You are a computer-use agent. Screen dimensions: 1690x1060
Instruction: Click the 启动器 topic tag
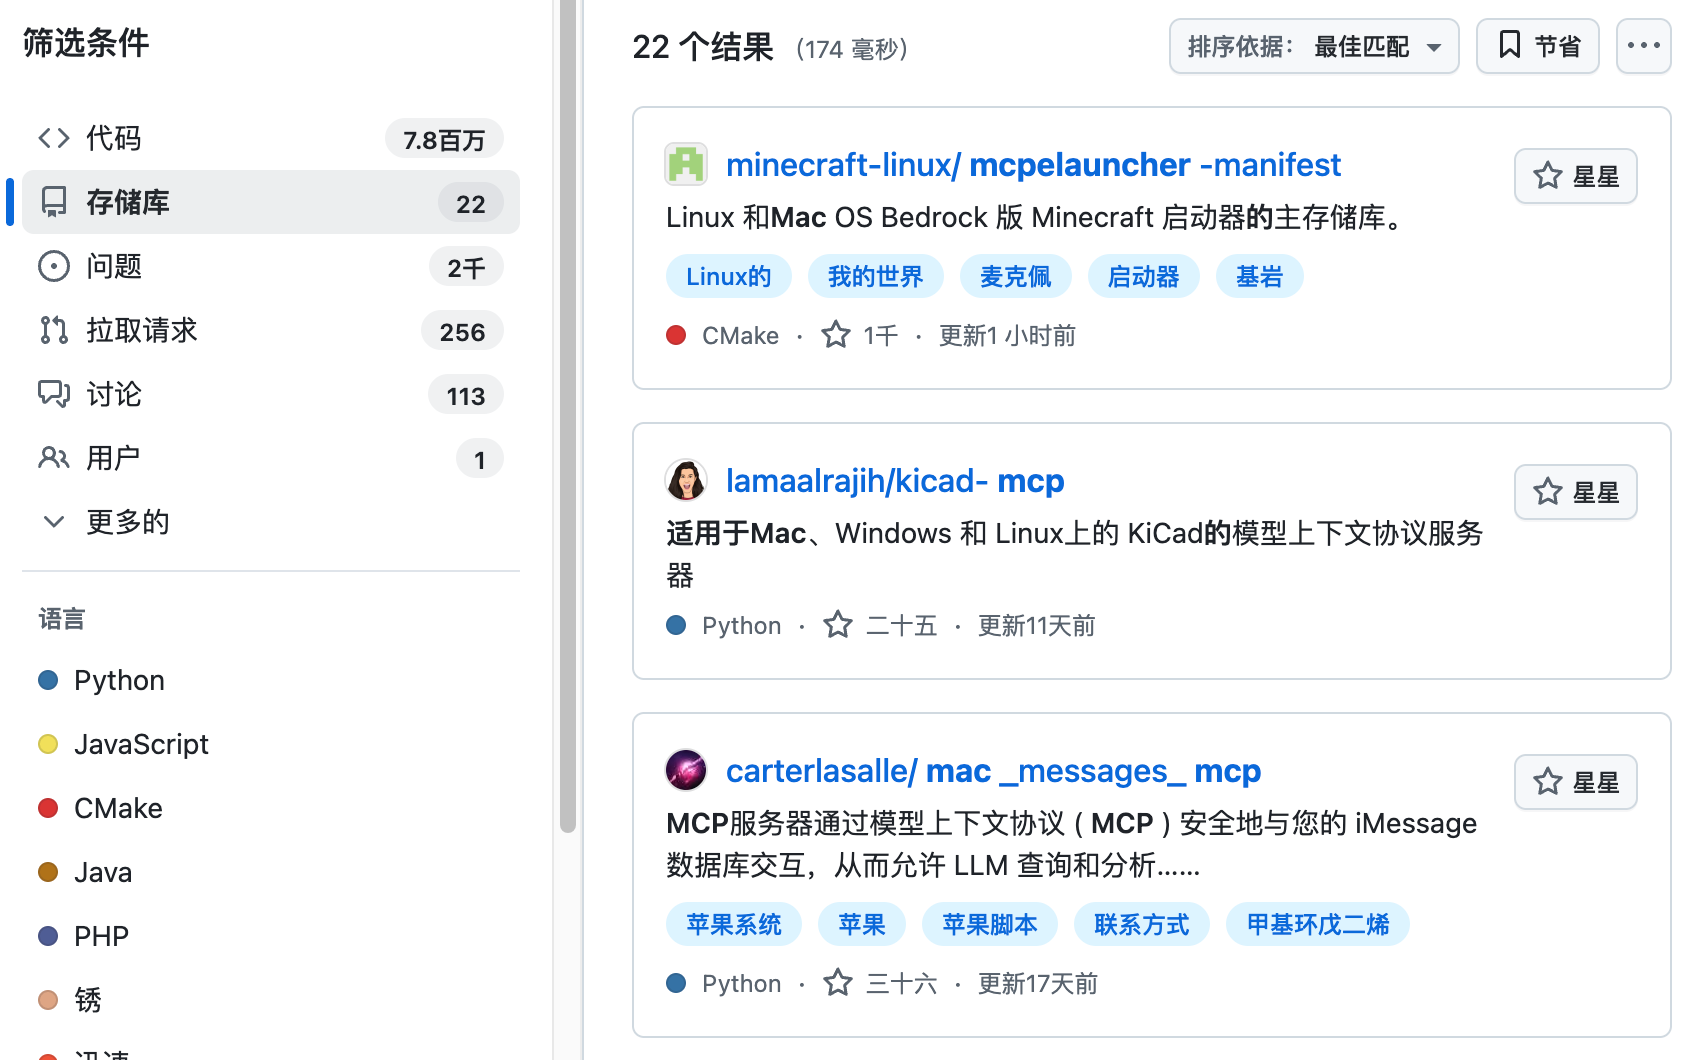1144,276
